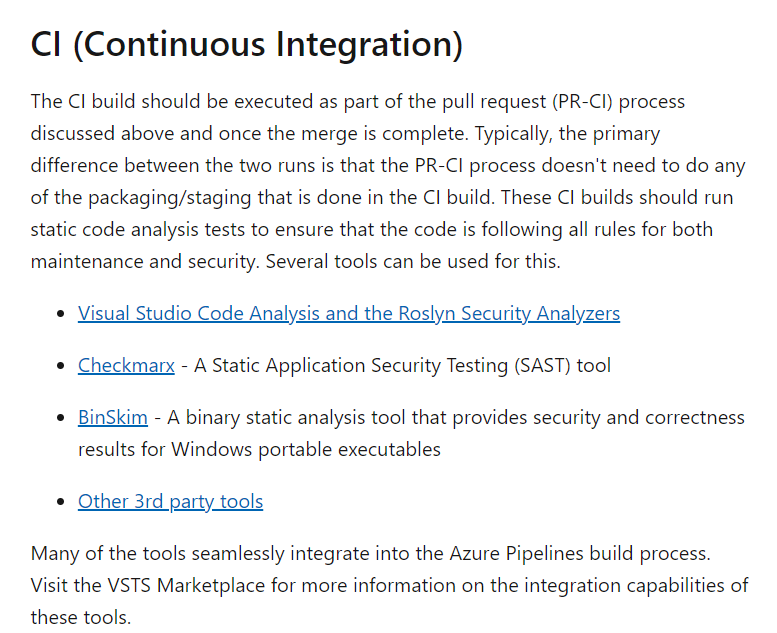777x633 pixels.
Task: Click the closing text 'these tools.'
Action: click(81, 617)
